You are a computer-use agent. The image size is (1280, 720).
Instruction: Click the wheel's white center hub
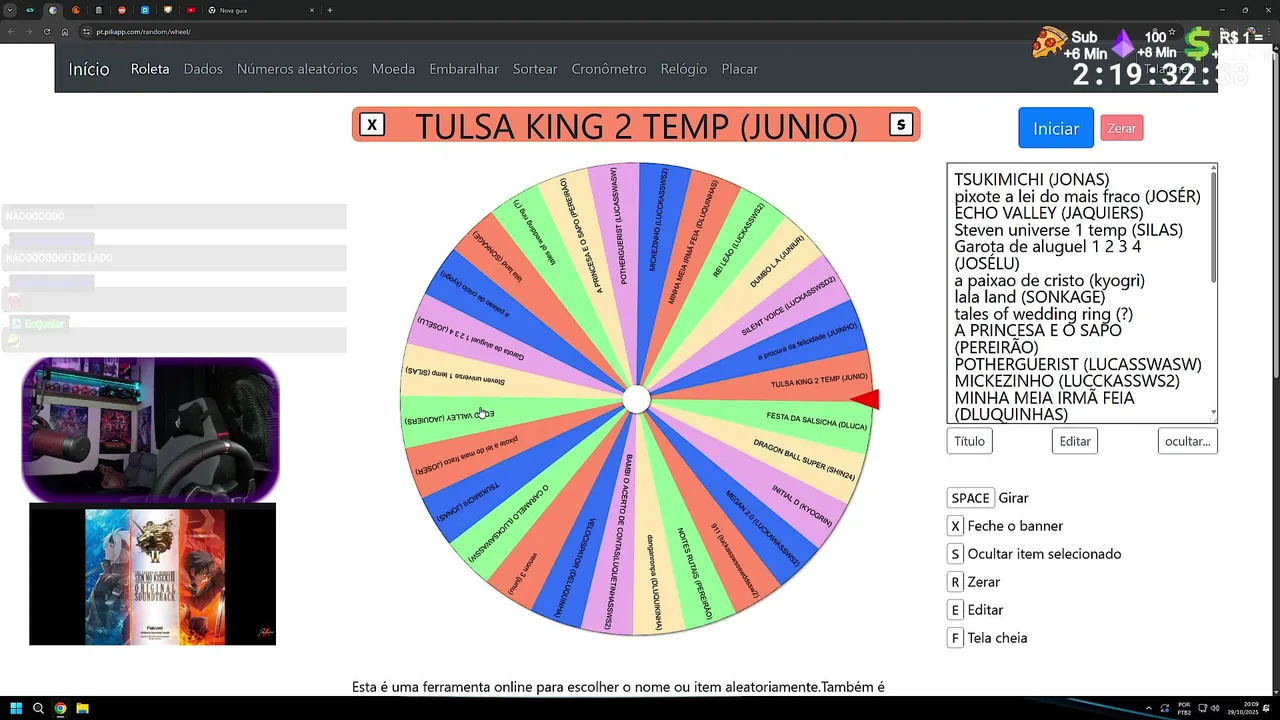point(636,400)
